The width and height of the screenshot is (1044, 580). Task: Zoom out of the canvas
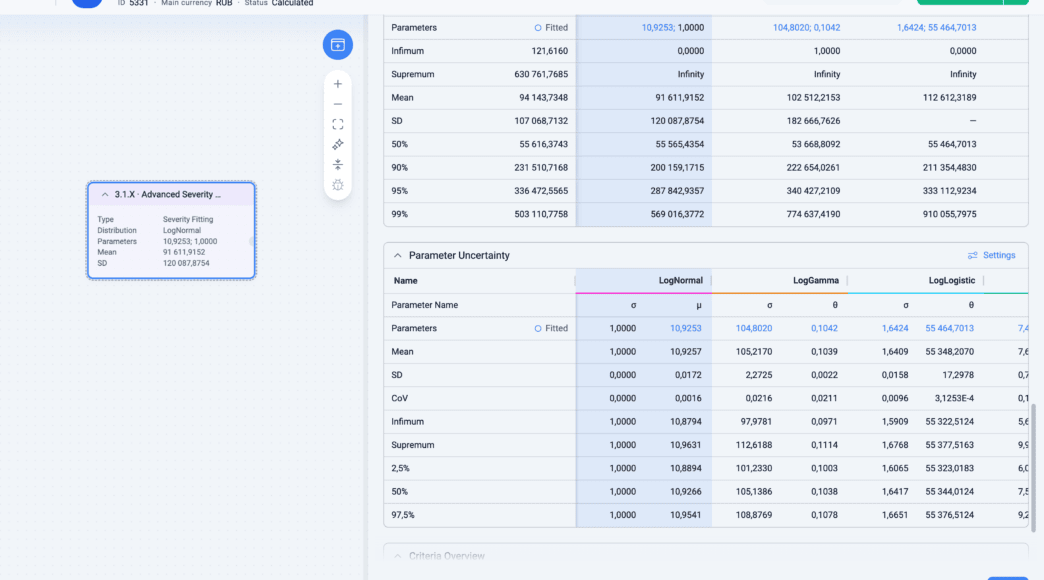pyautogui.click(x=338, y=105)
